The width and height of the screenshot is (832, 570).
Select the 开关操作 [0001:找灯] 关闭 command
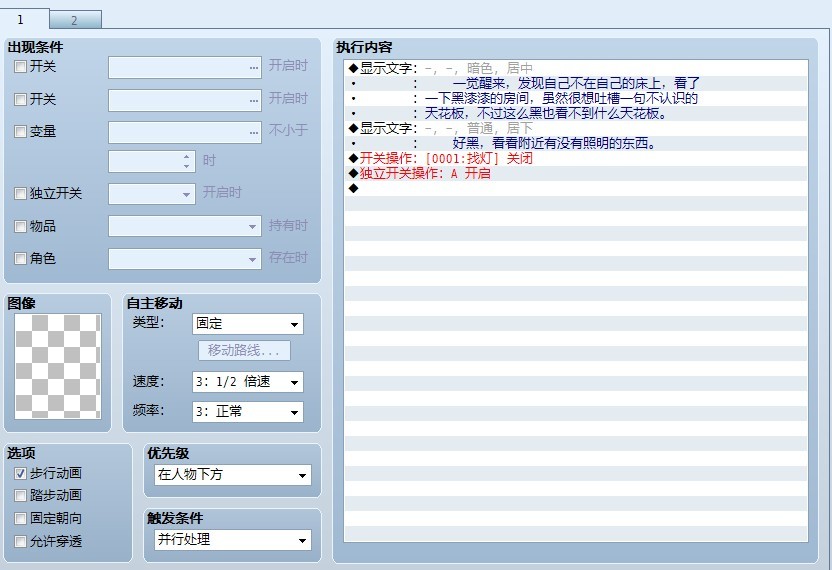576,158
